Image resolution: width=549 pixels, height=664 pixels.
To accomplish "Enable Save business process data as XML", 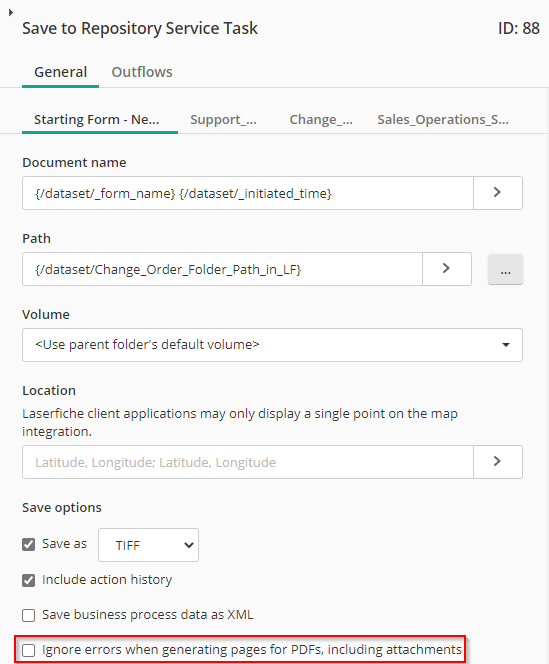I will click(28, 615).
